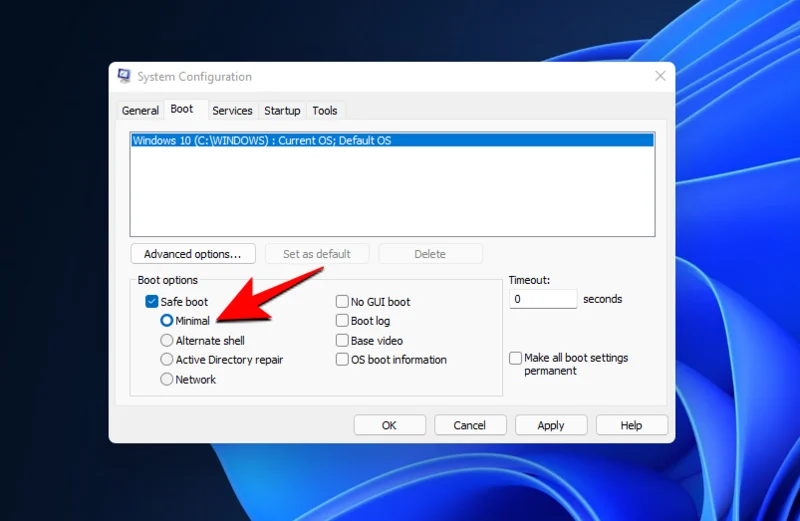
Task: Check OS boot information
Action: tap(342, 360)
